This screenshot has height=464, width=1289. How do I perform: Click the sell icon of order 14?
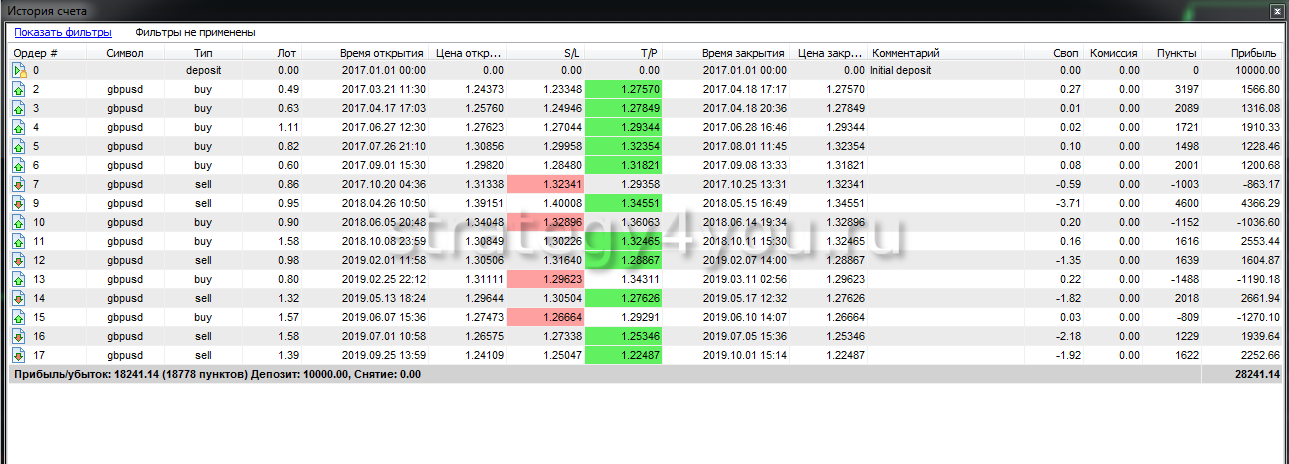point(18,299)
